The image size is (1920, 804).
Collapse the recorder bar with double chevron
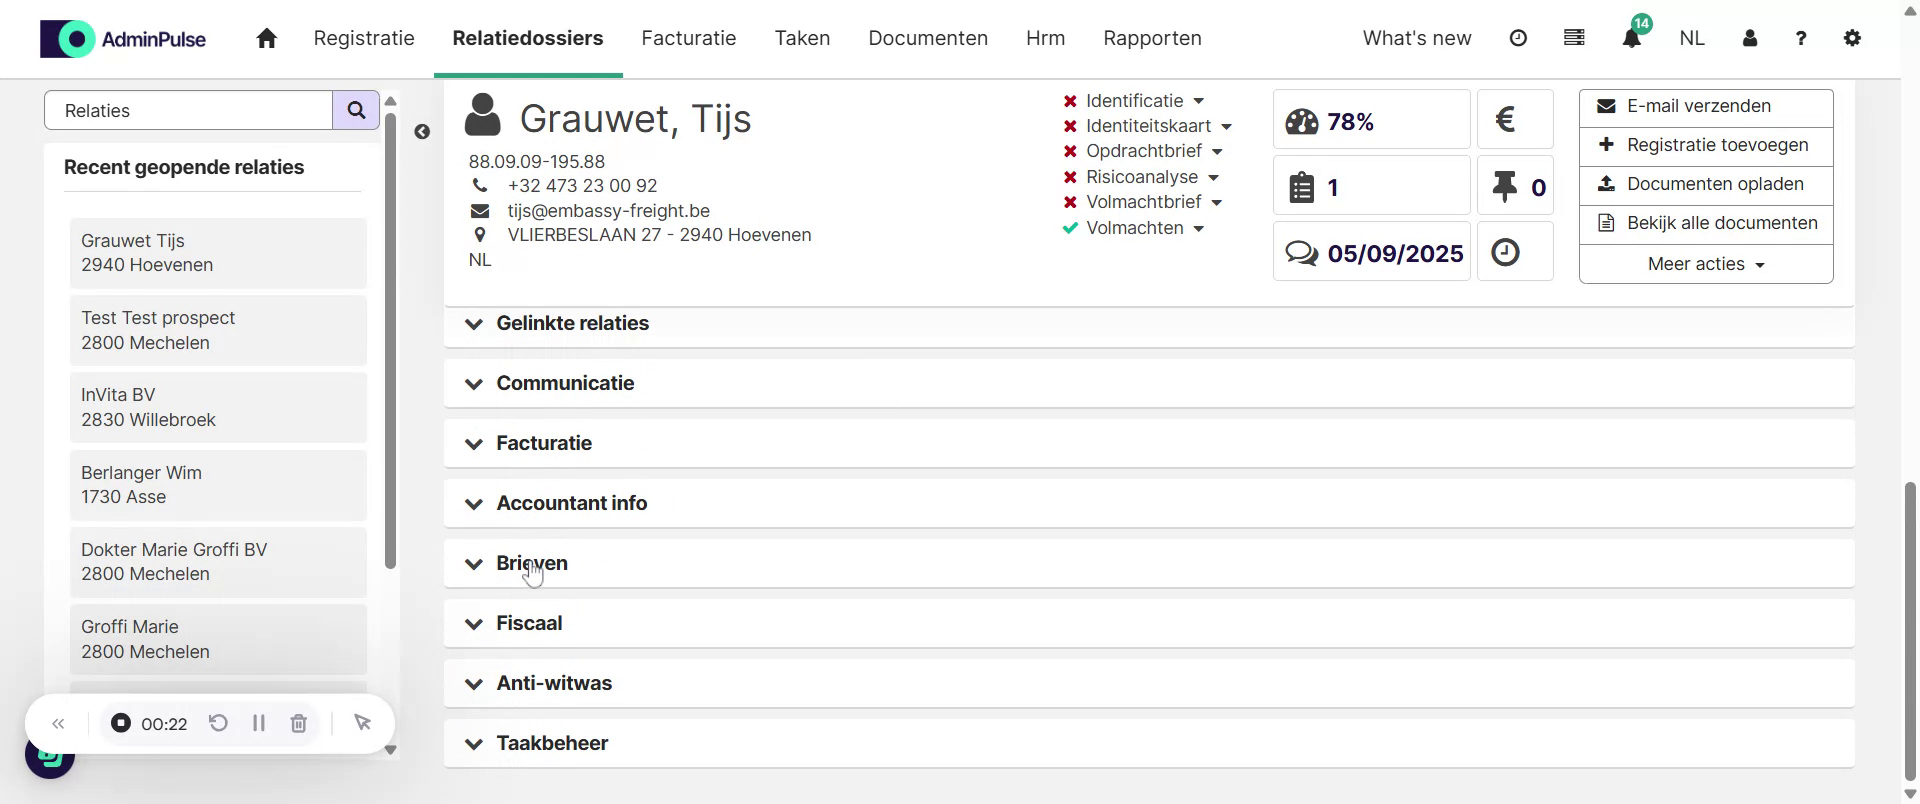[x=58, y=723]
